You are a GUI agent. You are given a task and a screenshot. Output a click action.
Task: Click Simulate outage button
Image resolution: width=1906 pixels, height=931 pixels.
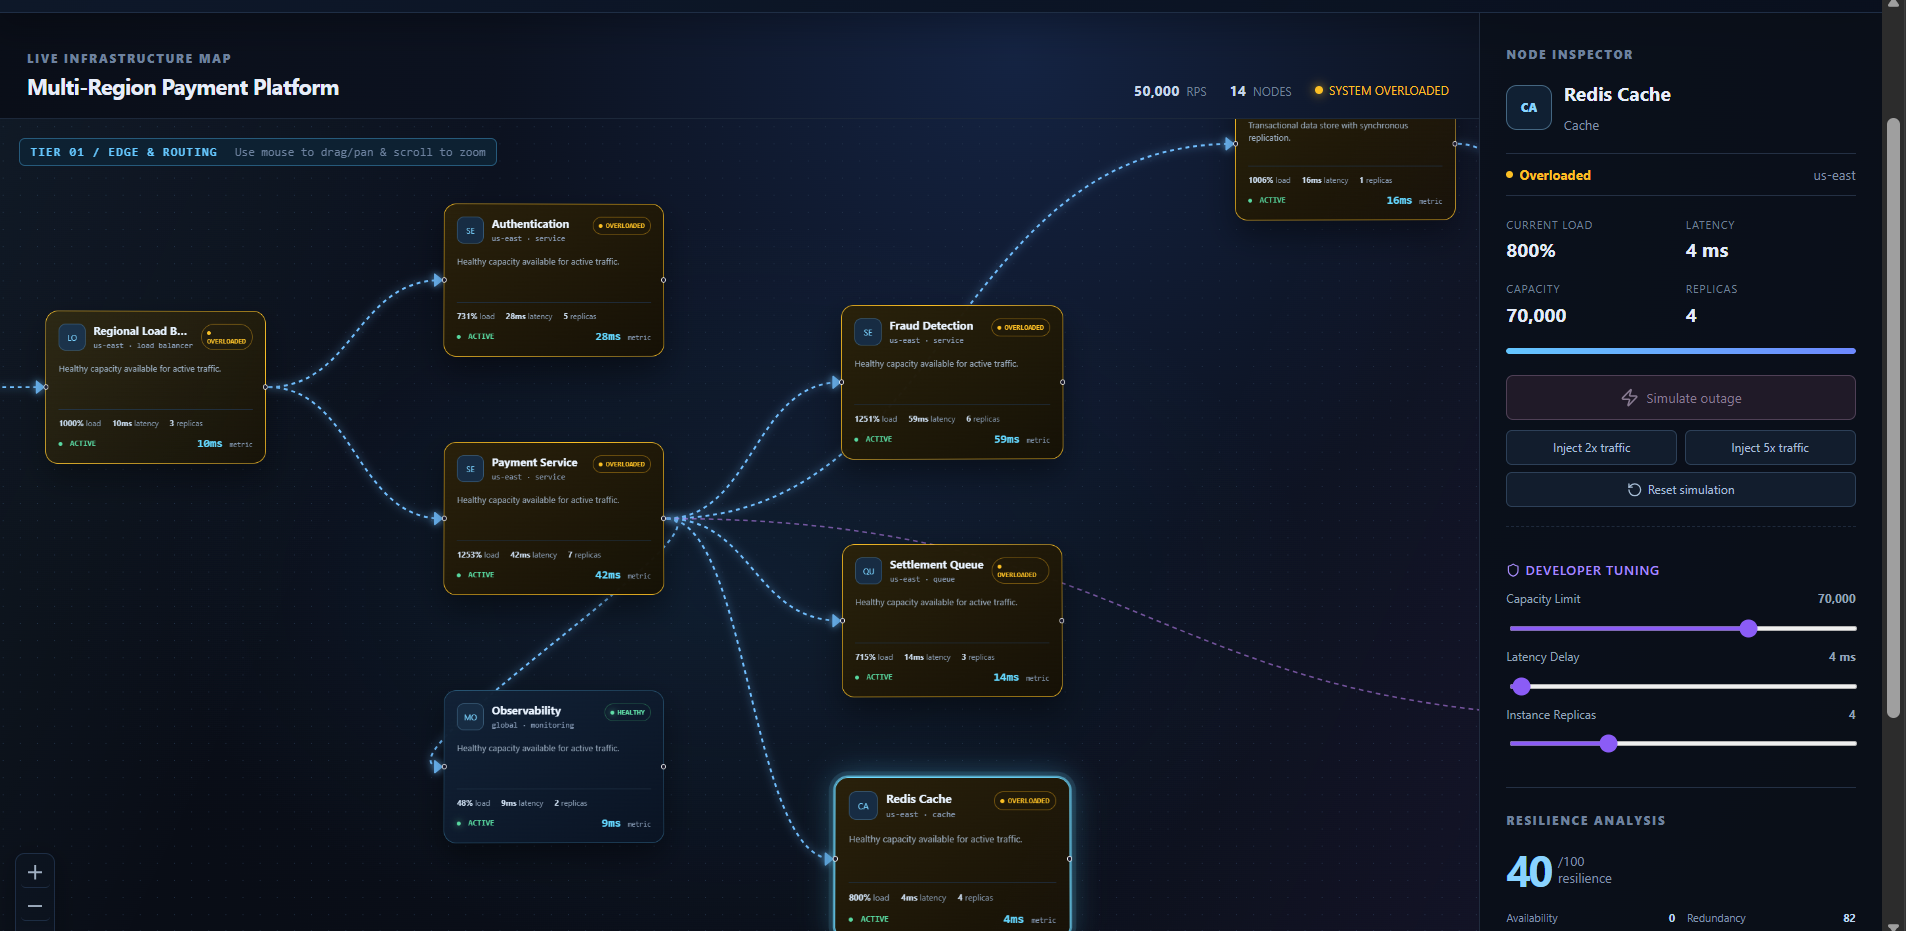coord(1680,398)
